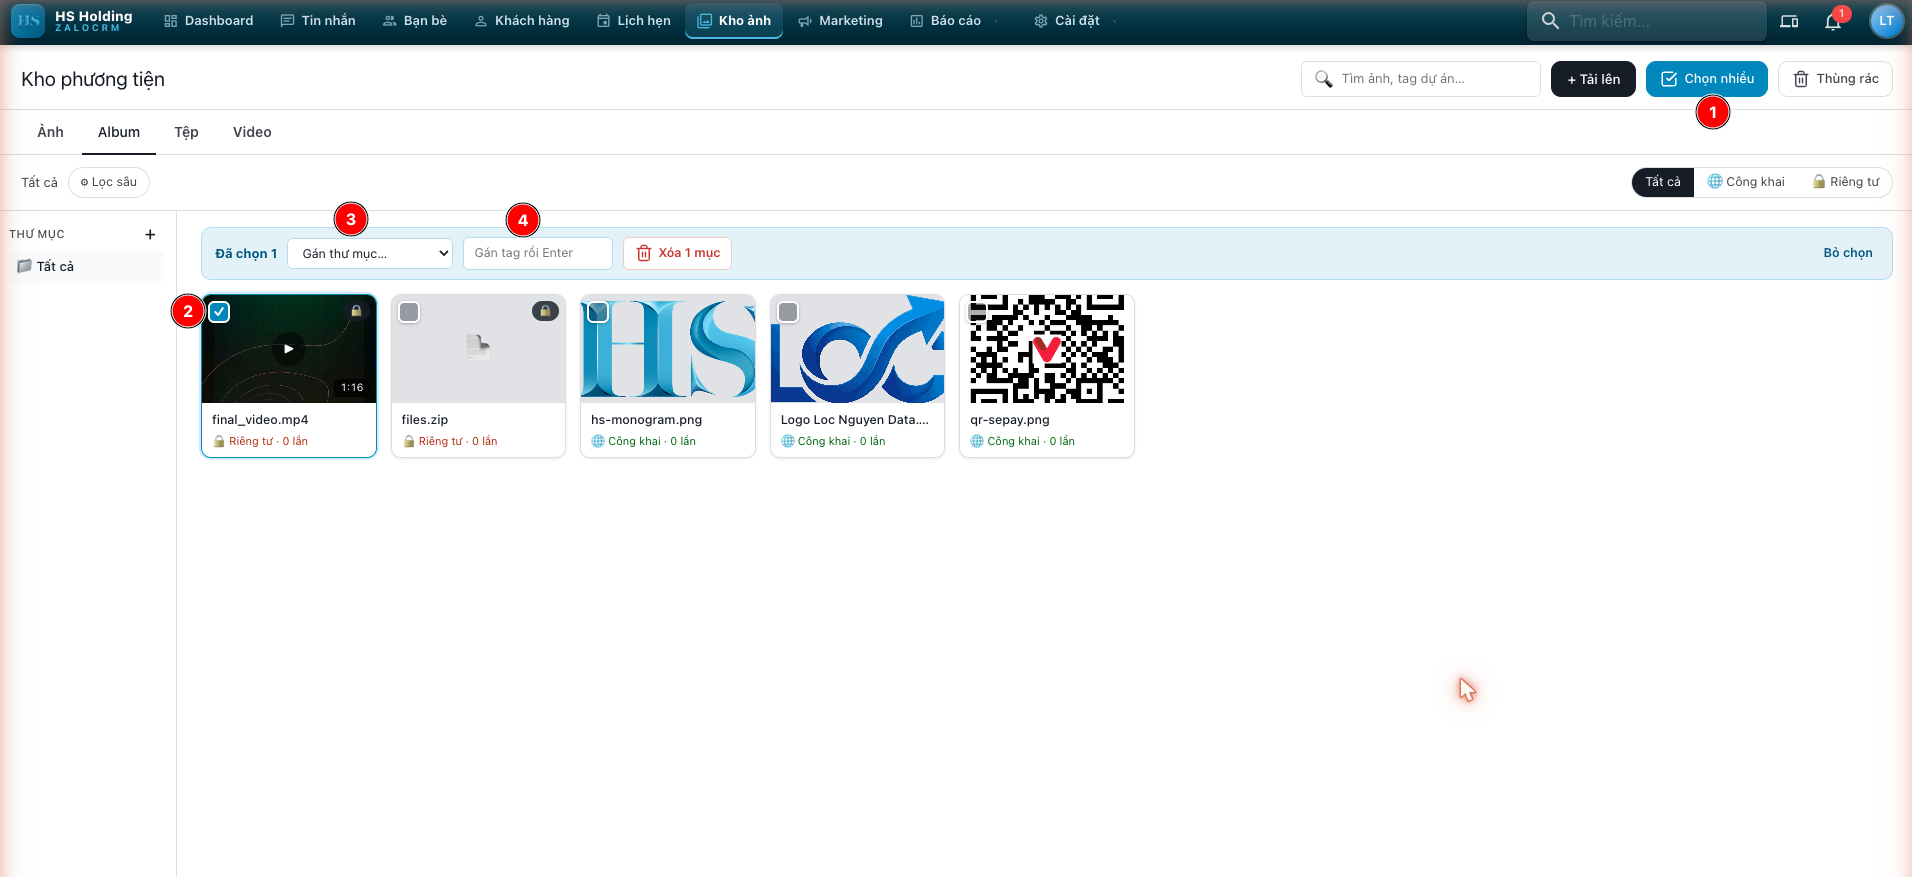Filter by Riêng tư private items
Viewport: 1912px width, 877px height.
tap(1846, 182)
